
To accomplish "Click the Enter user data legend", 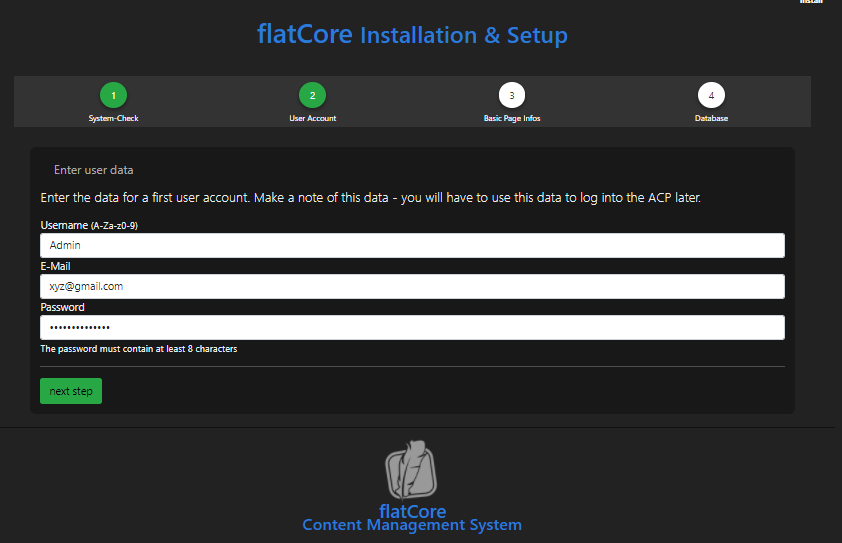I will point(93,170).
